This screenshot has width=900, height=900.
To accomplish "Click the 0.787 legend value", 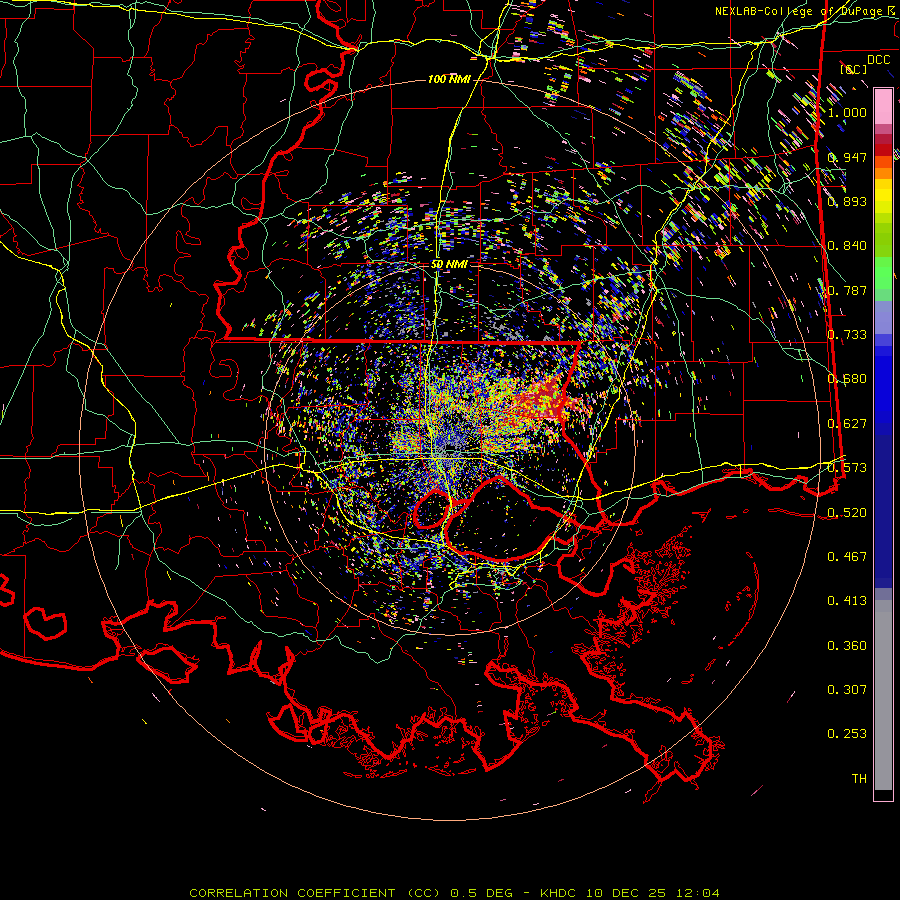I will pos(847,290).
